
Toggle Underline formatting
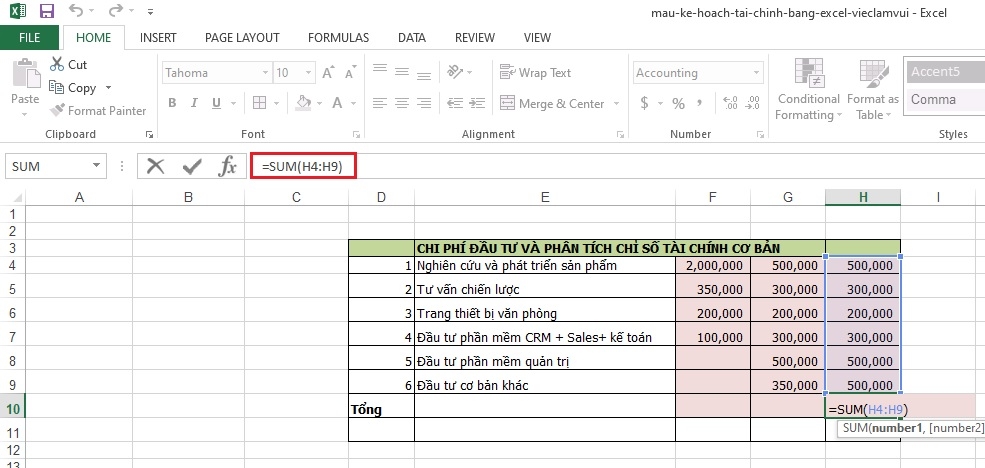216,103
